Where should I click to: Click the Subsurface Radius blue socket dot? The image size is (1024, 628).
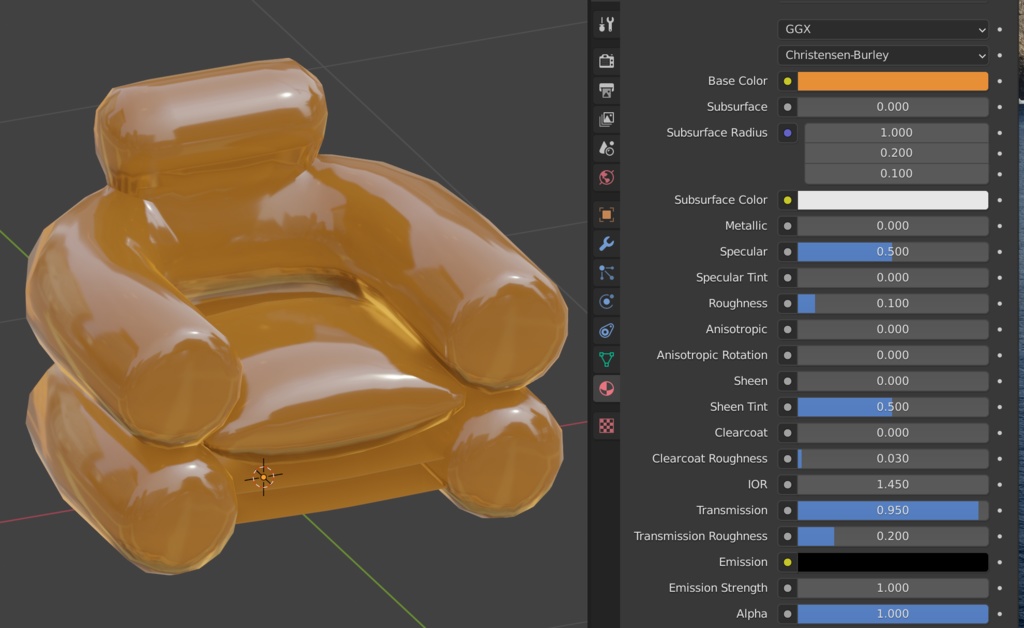[x=788, y=133]
